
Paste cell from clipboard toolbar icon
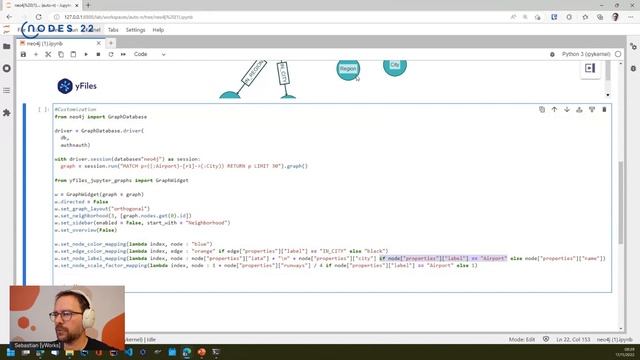pos(73,54)
